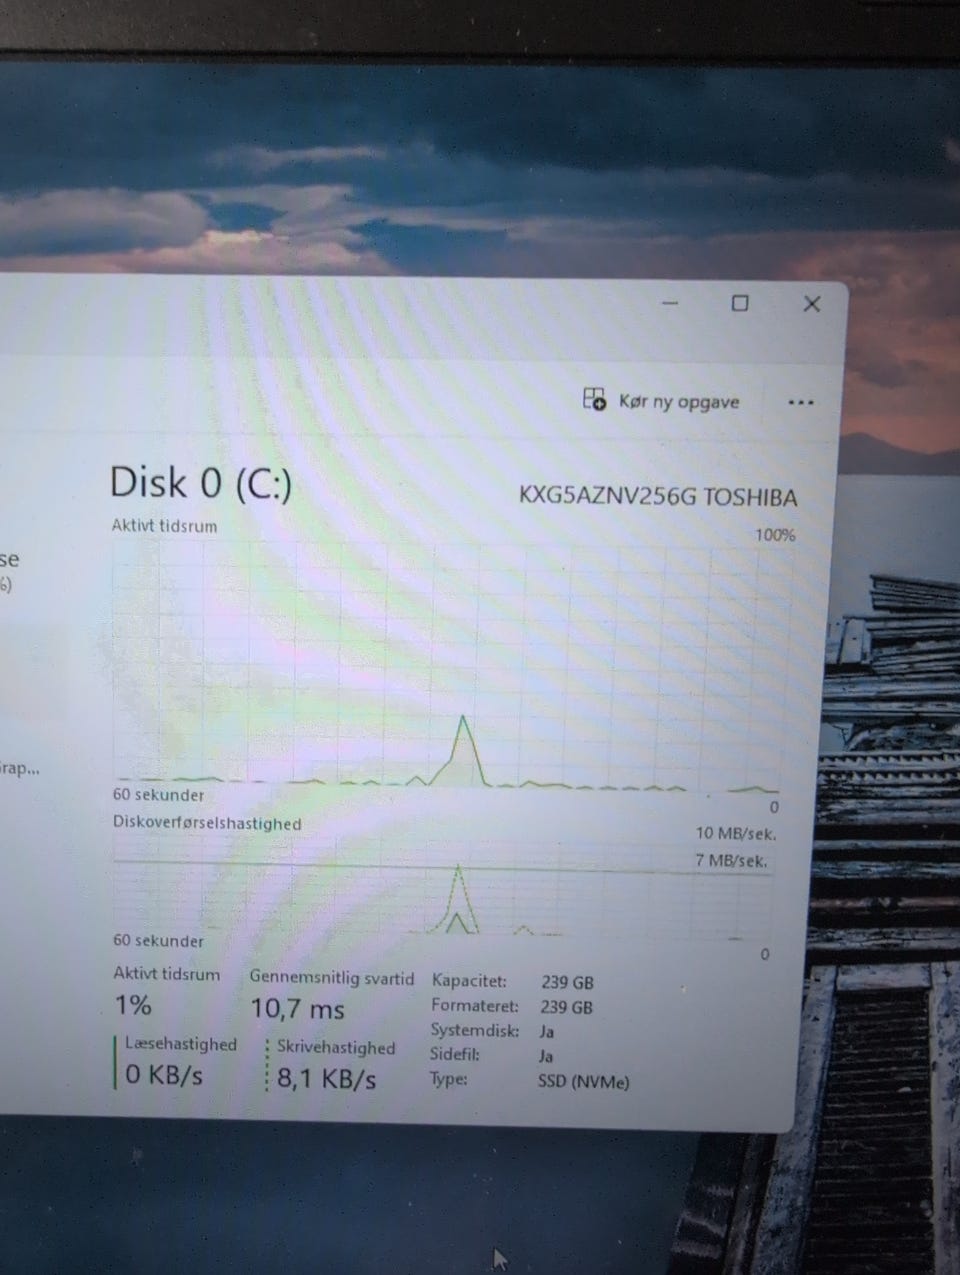Viewport: 960px width, 1275px height.
Task: Click the KXG5AZNV256G TOSHIBA model name
Action: (x=658, y=497)
